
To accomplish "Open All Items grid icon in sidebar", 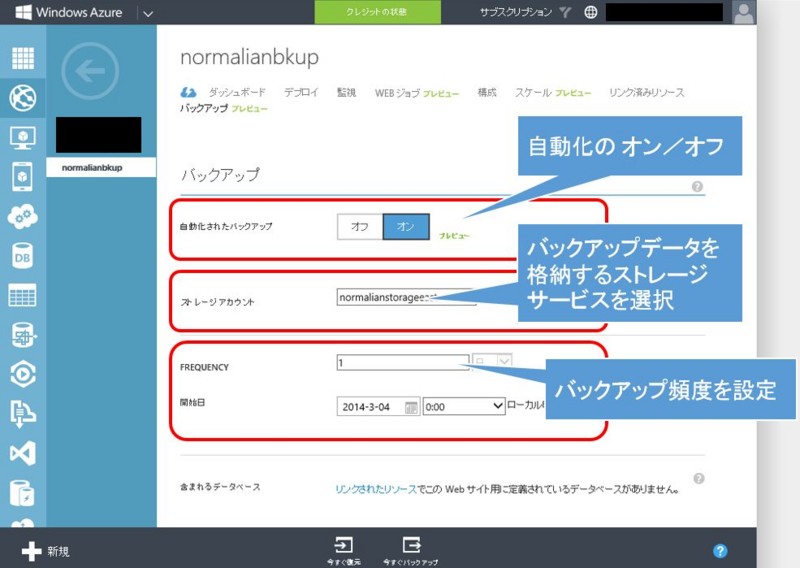I will (x=23, y=58).
